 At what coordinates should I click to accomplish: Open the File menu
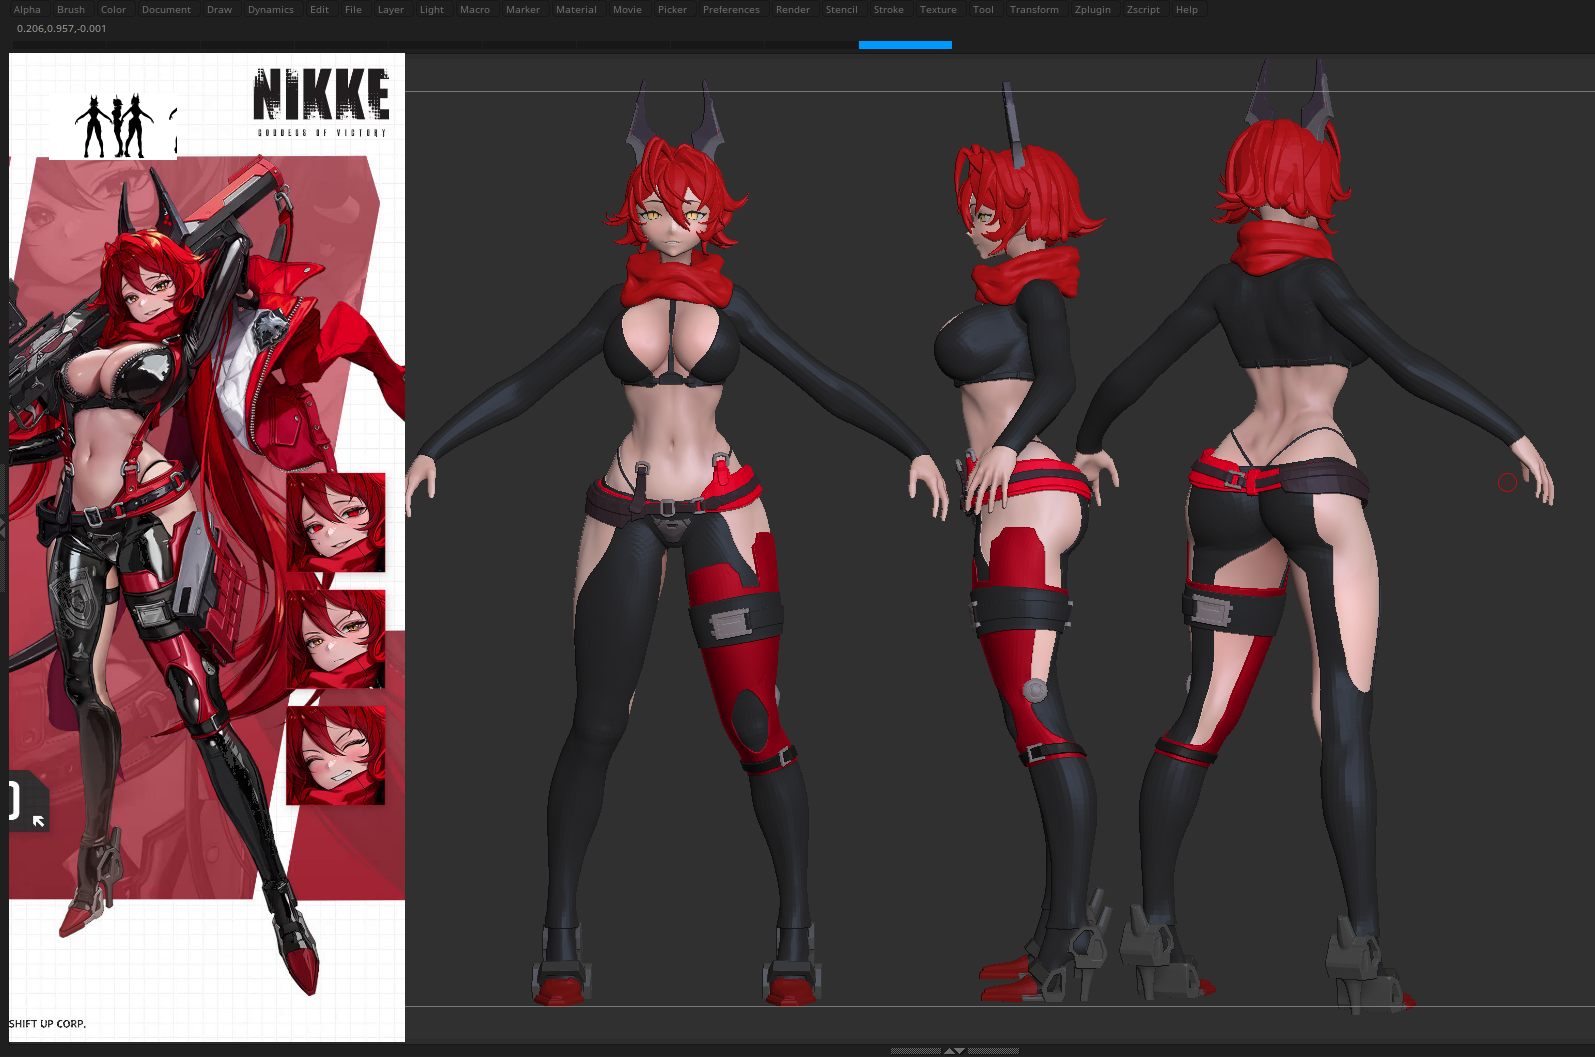[x=353, y=10]
